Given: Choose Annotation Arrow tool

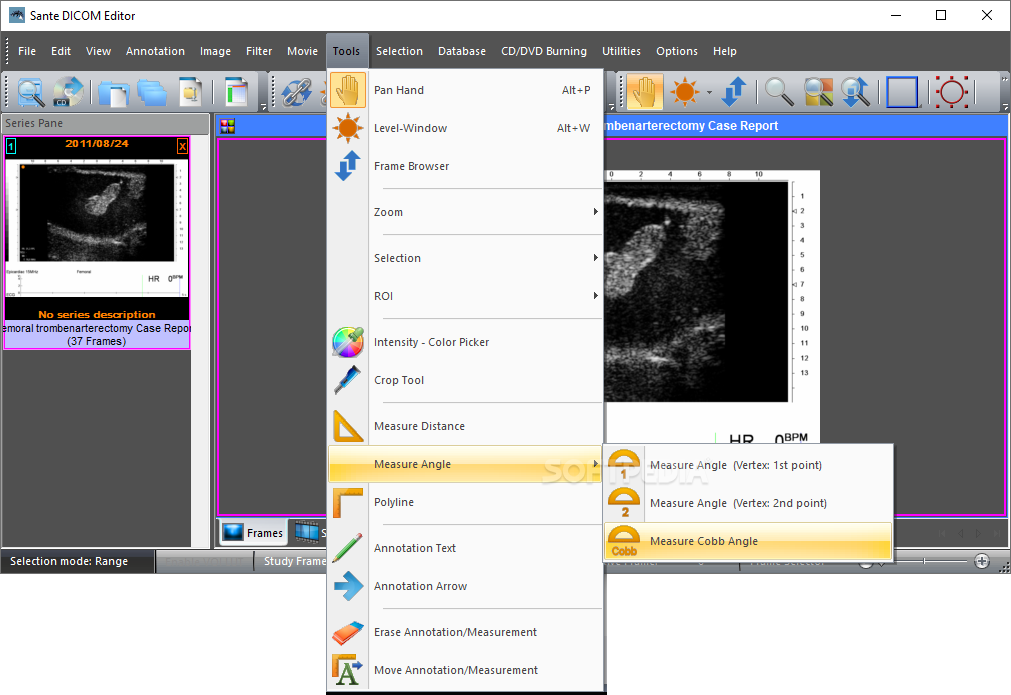Looking at the screenshot, I should click(466, 586).
